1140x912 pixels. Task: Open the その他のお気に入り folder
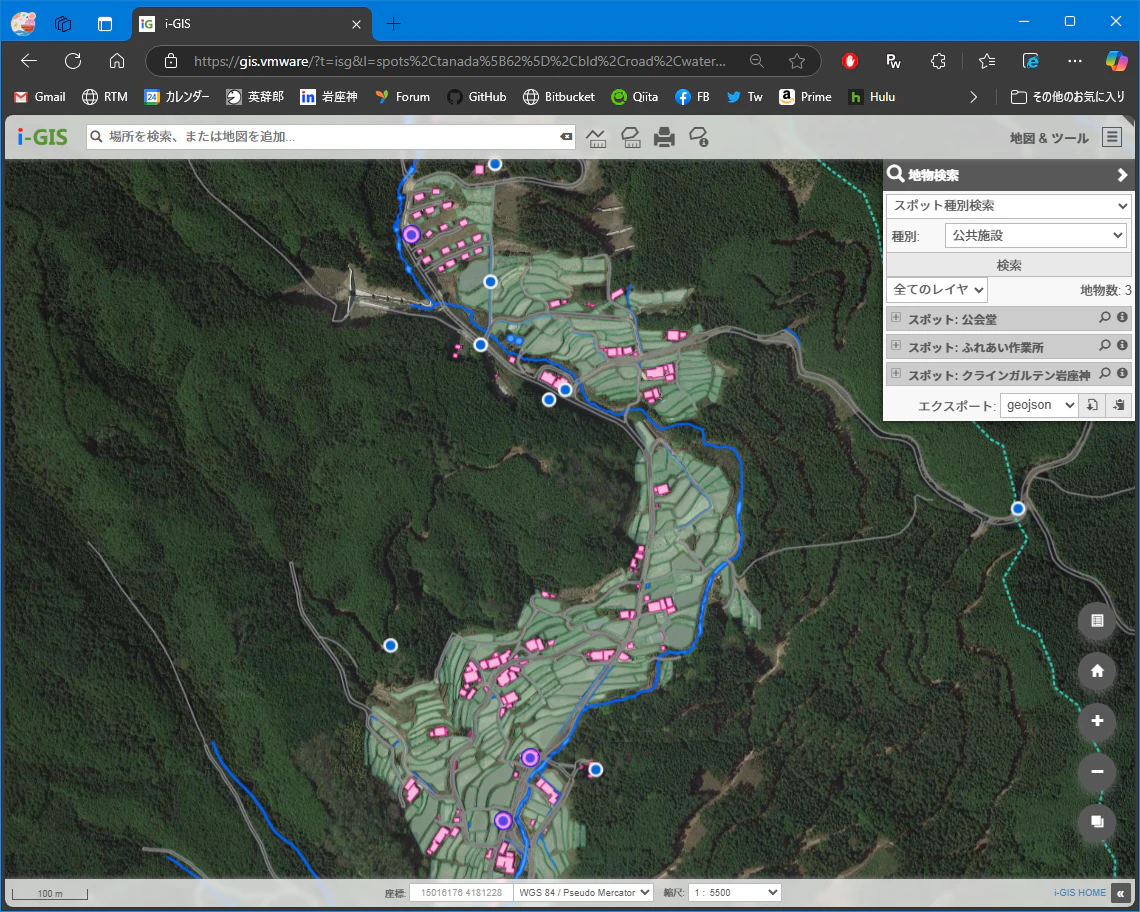[1067, 97]
